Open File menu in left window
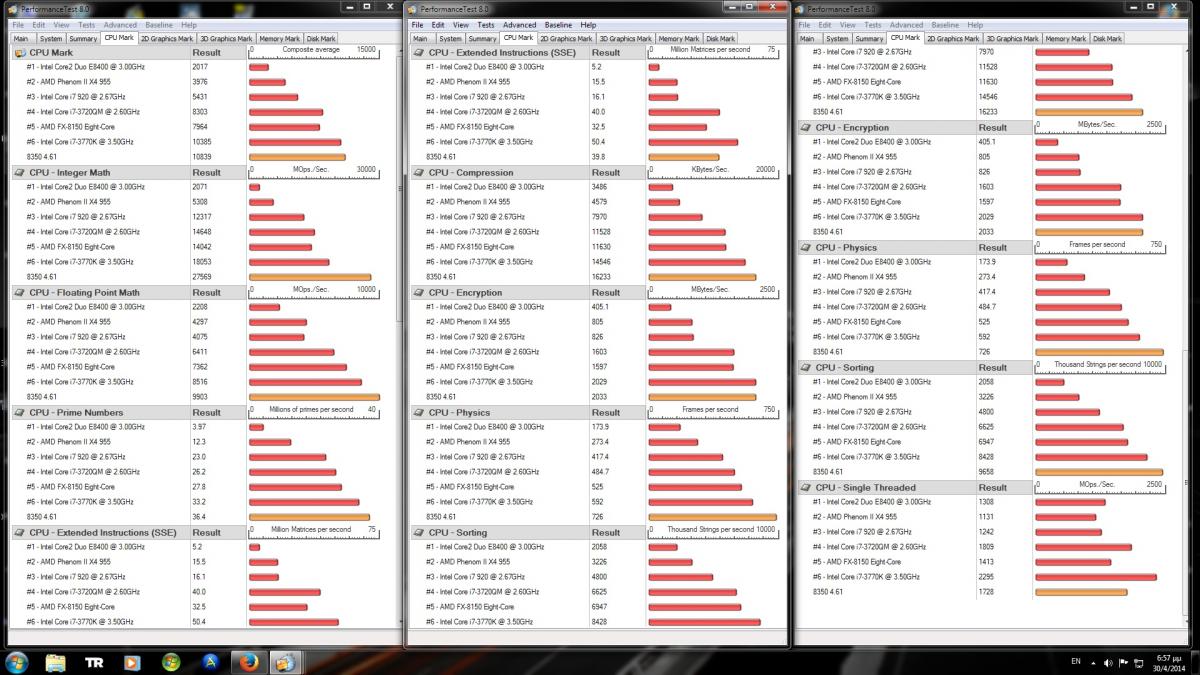 point(17,24)
